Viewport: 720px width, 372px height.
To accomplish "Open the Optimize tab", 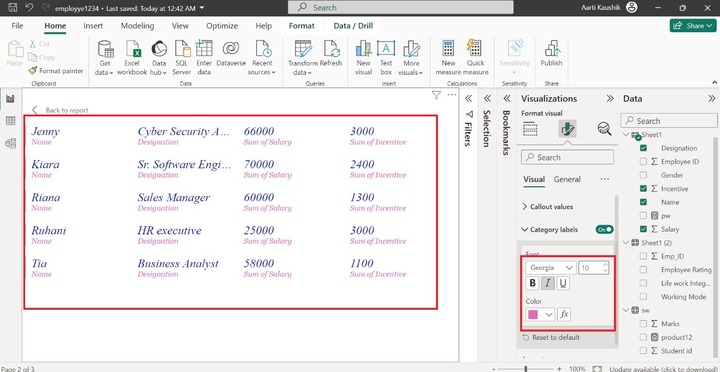I will pos(222,26).
